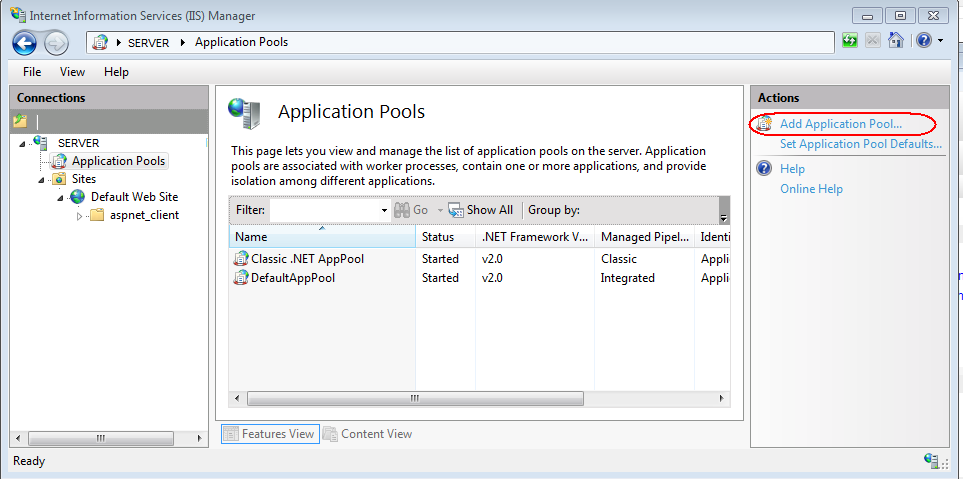The width and height of the screenshot is (963, 479).
Task: Click the Back navigation arrow button
Action: 25,42
